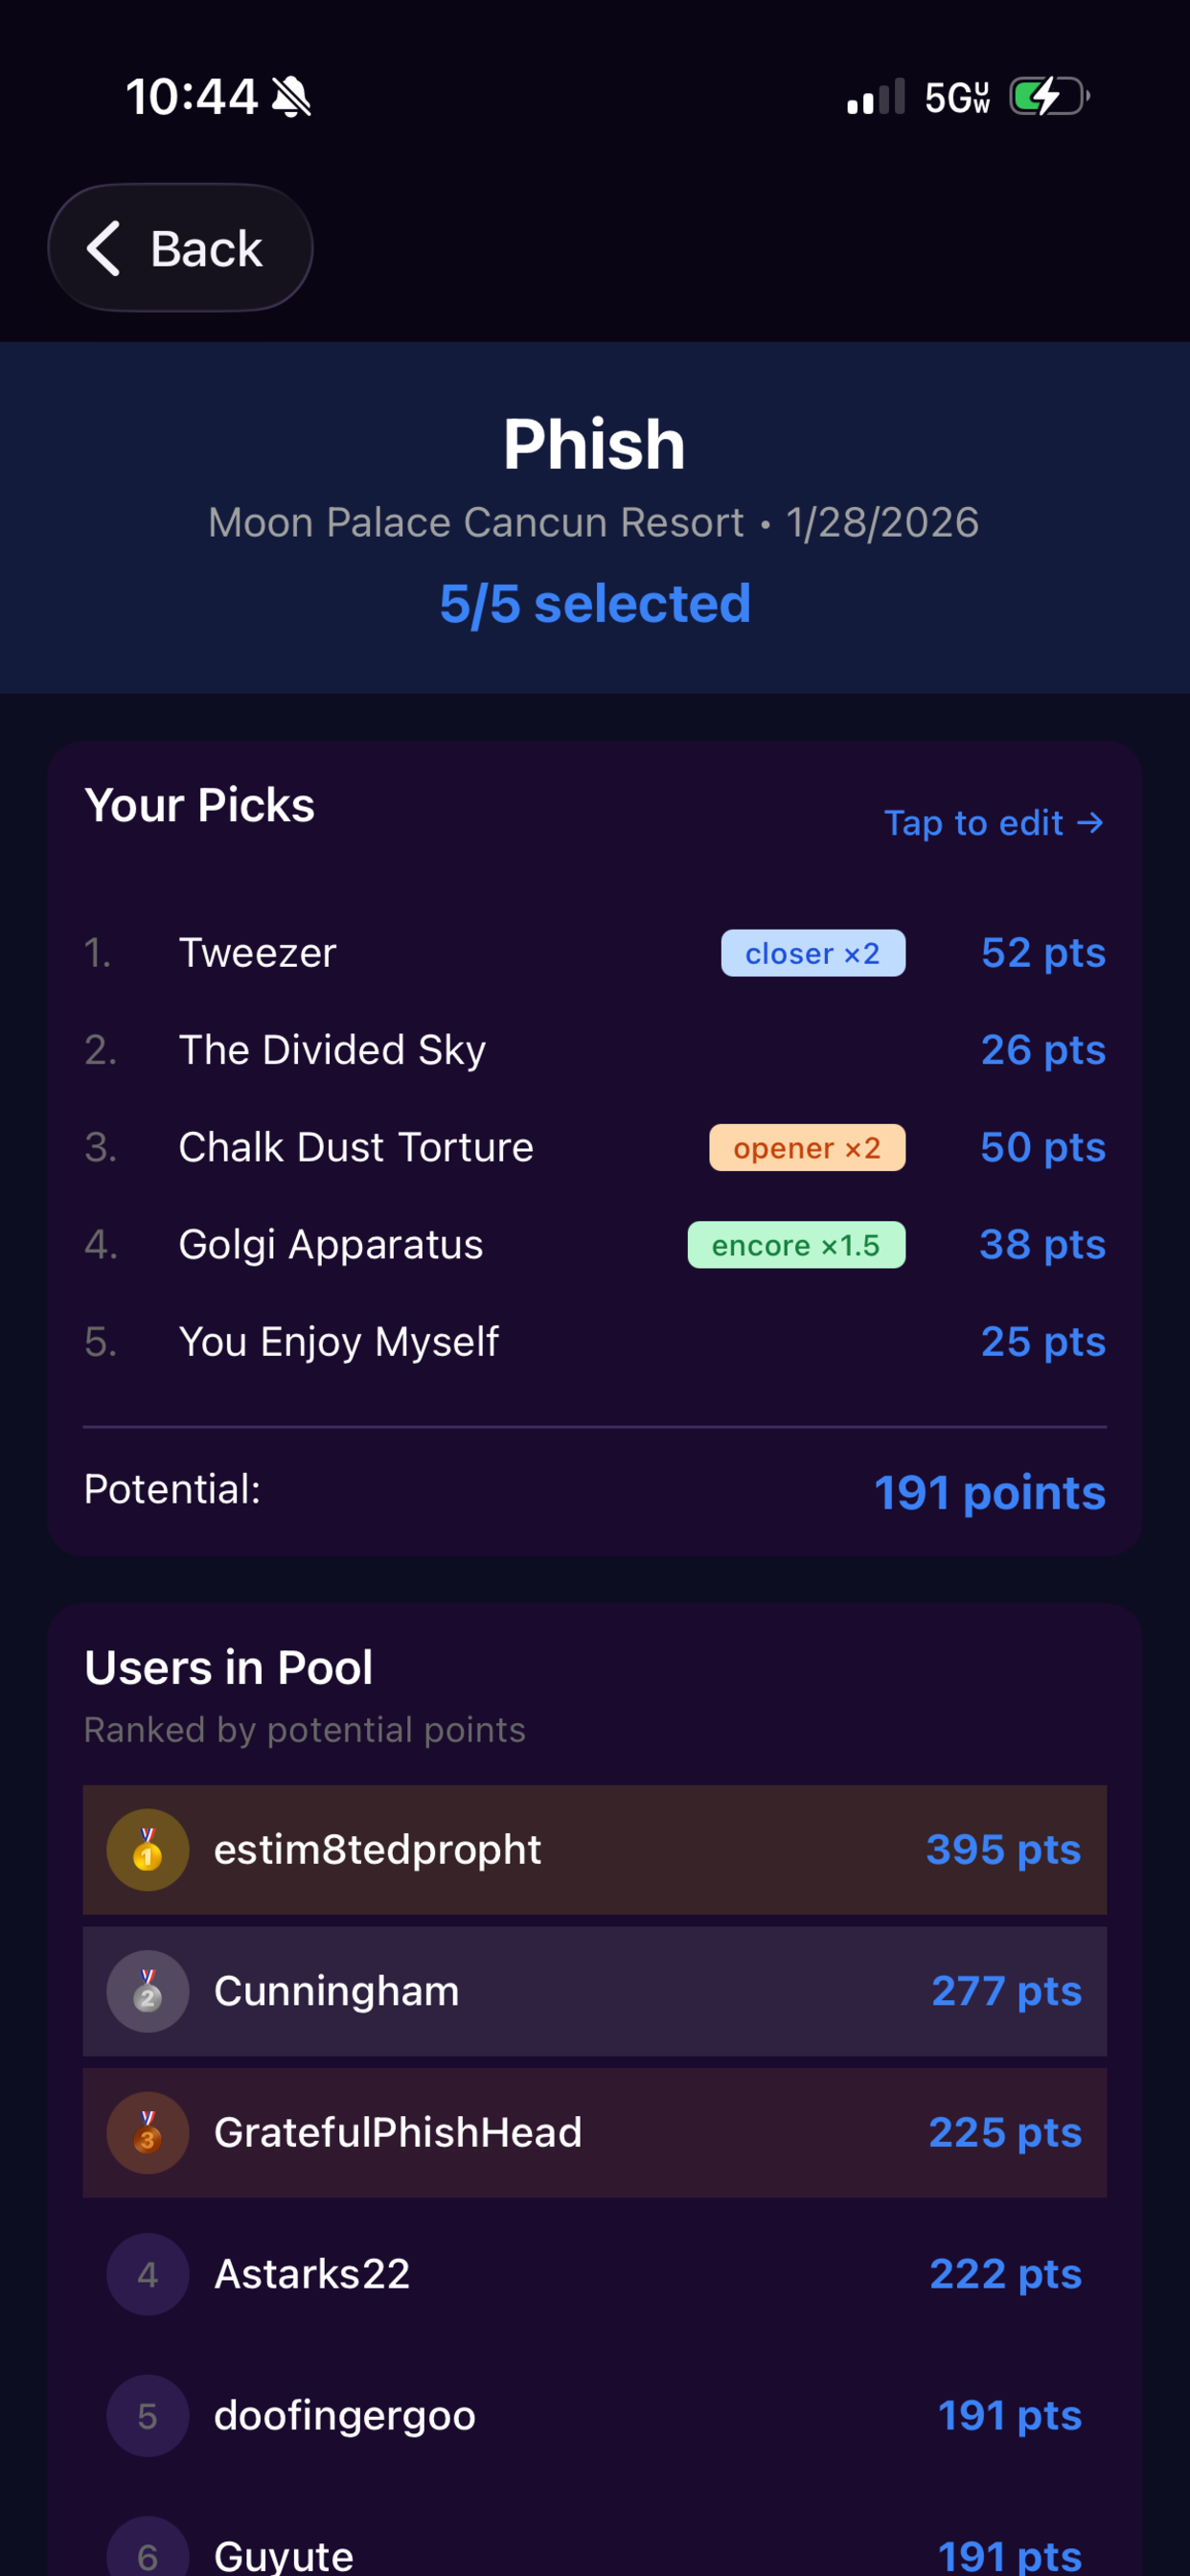The image size is (1190, 2576).
Task: Tap the bronze third-place medal icon
Action: tap(148, 2132)
